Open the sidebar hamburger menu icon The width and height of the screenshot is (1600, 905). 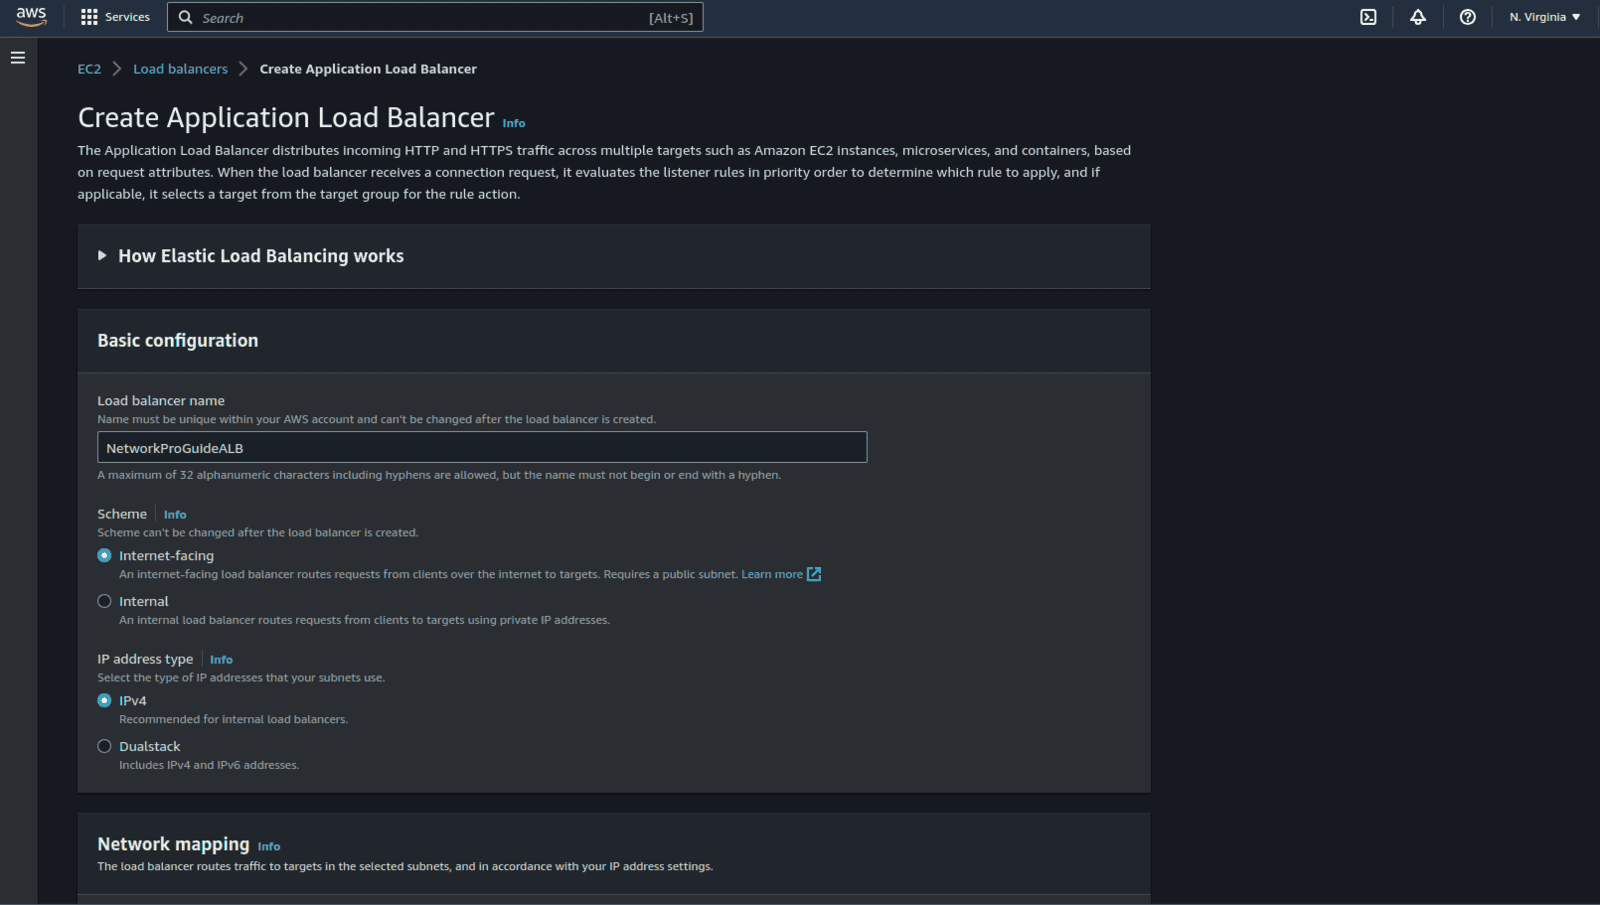click(17, 57)
